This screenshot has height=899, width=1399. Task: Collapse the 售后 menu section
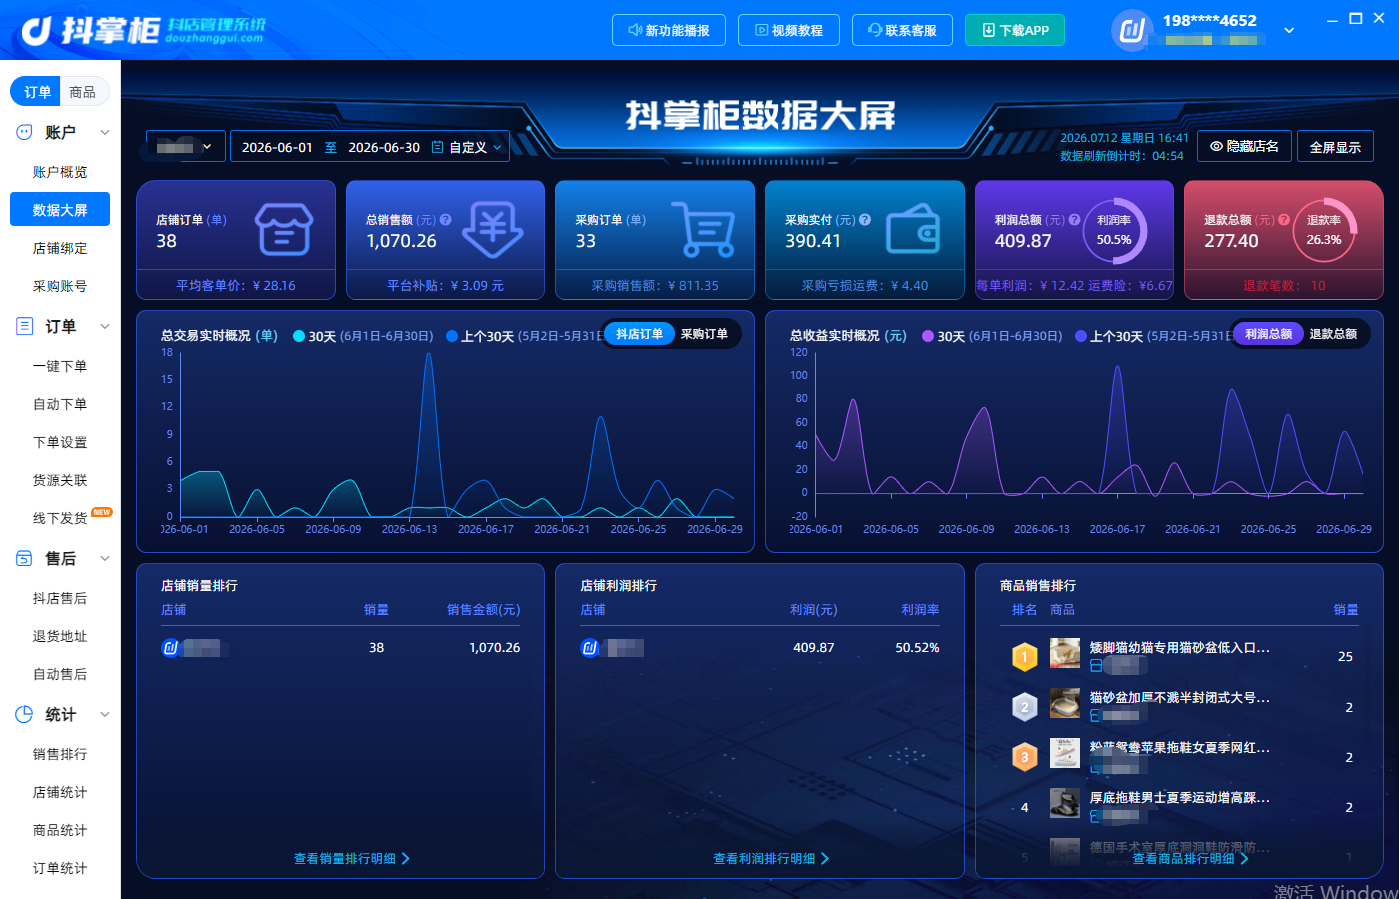105,558
